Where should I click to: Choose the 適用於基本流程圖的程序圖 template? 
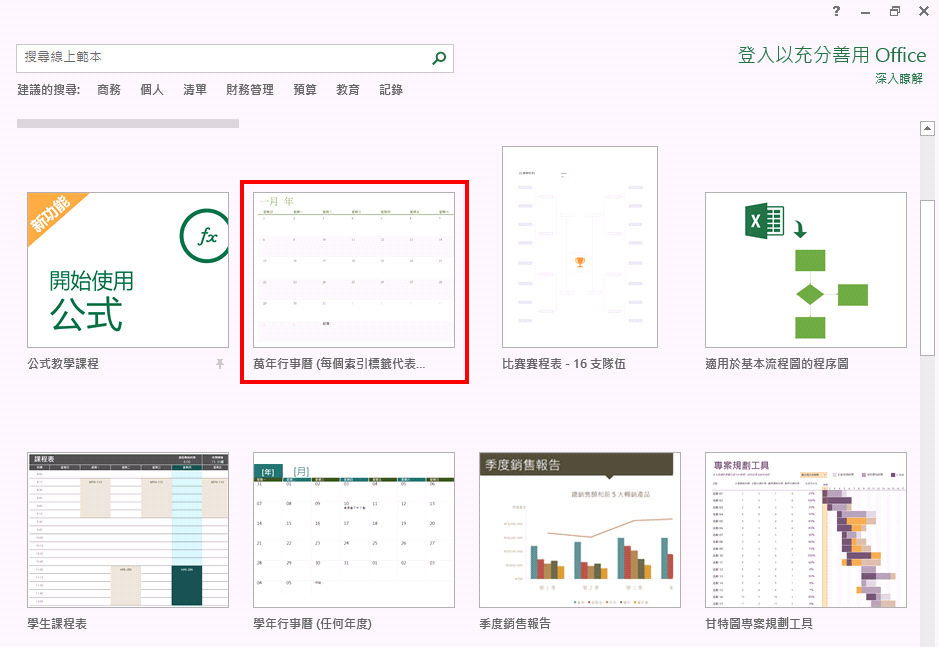[x=806, y=270]
